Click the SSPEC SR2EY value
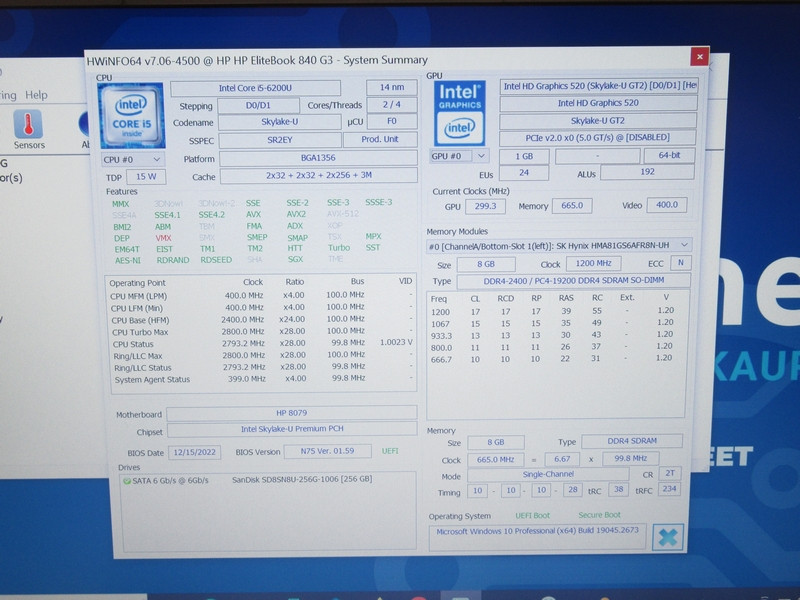This screenshot has height=600, width=800. pos(280,140)
